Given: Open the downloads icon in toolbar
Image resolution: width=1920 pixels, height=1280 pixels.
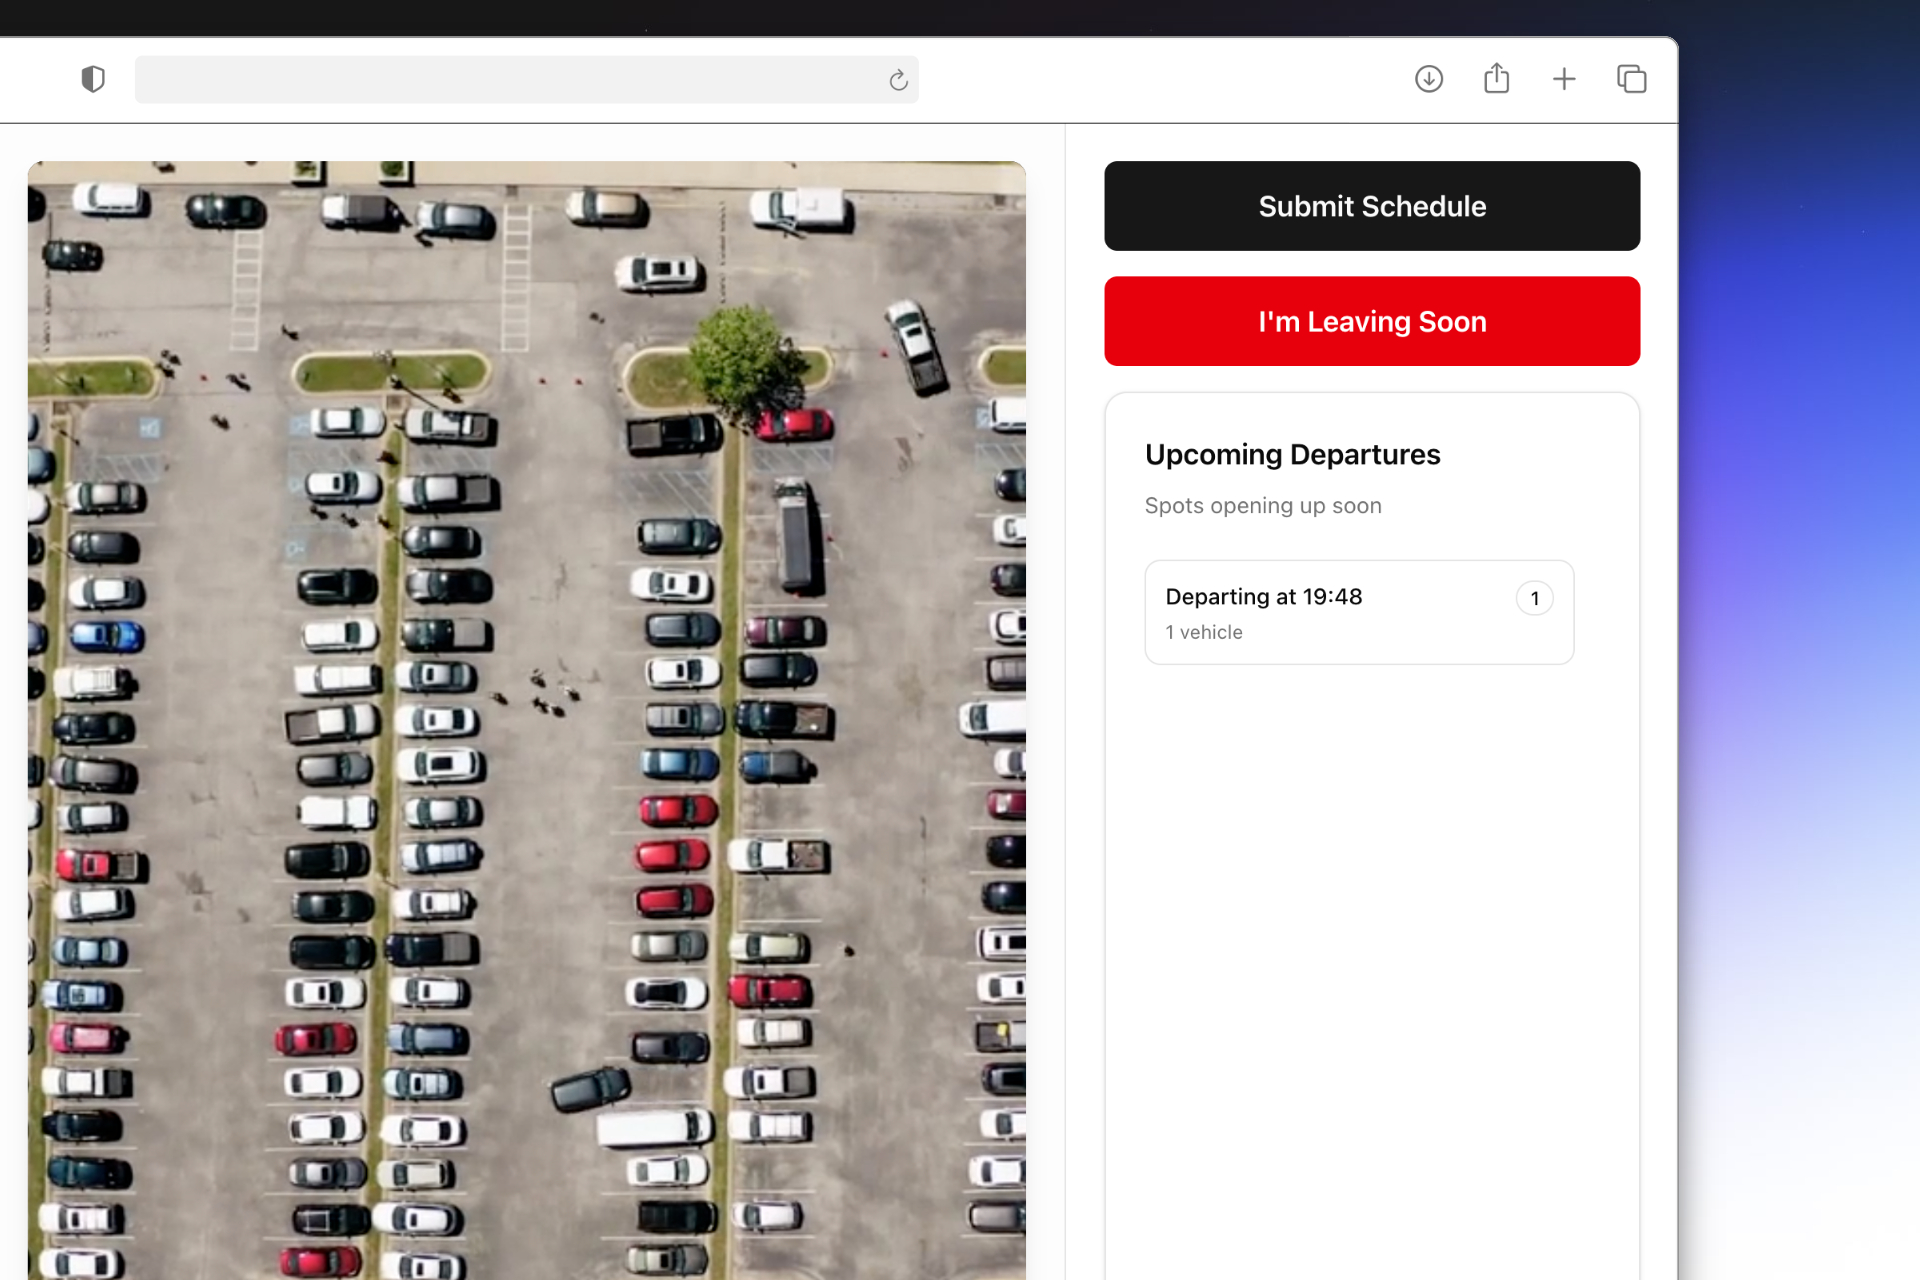Looking at the screenshot, I should tap(1428, 79).
